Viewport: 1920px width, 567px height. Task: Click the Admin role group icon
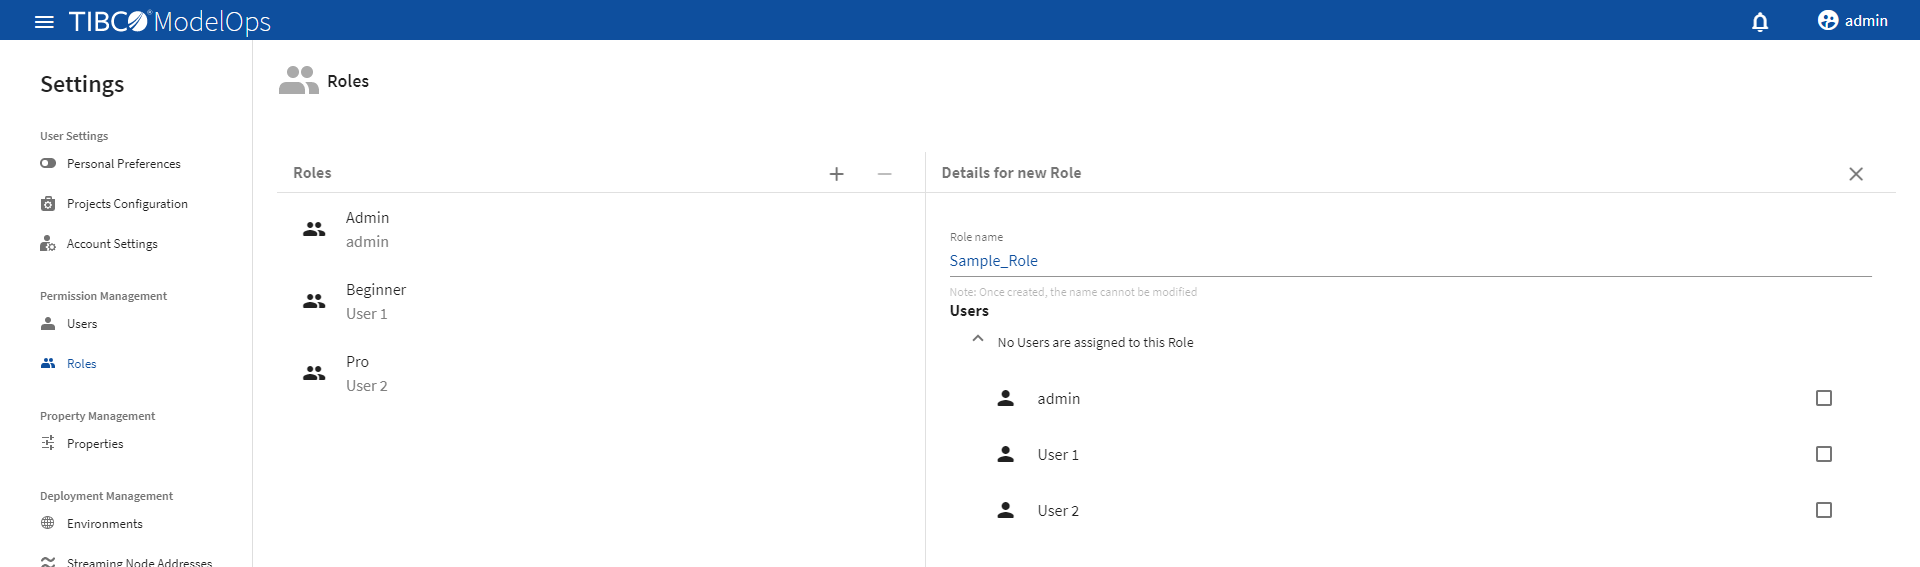coord(314,229)
